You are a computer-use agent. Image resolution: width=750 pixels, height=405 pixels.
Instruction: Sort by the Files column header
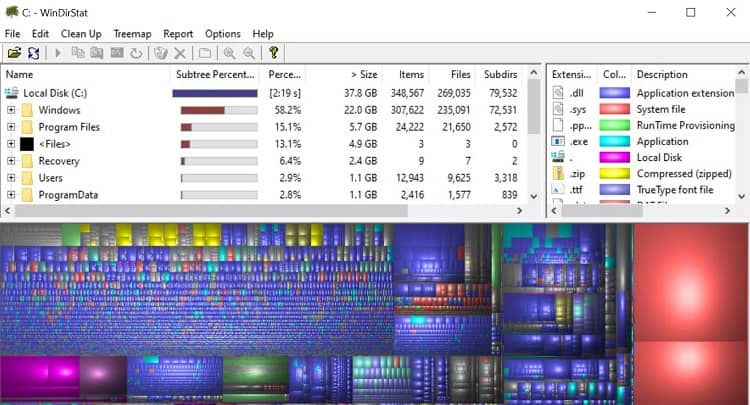452,75
